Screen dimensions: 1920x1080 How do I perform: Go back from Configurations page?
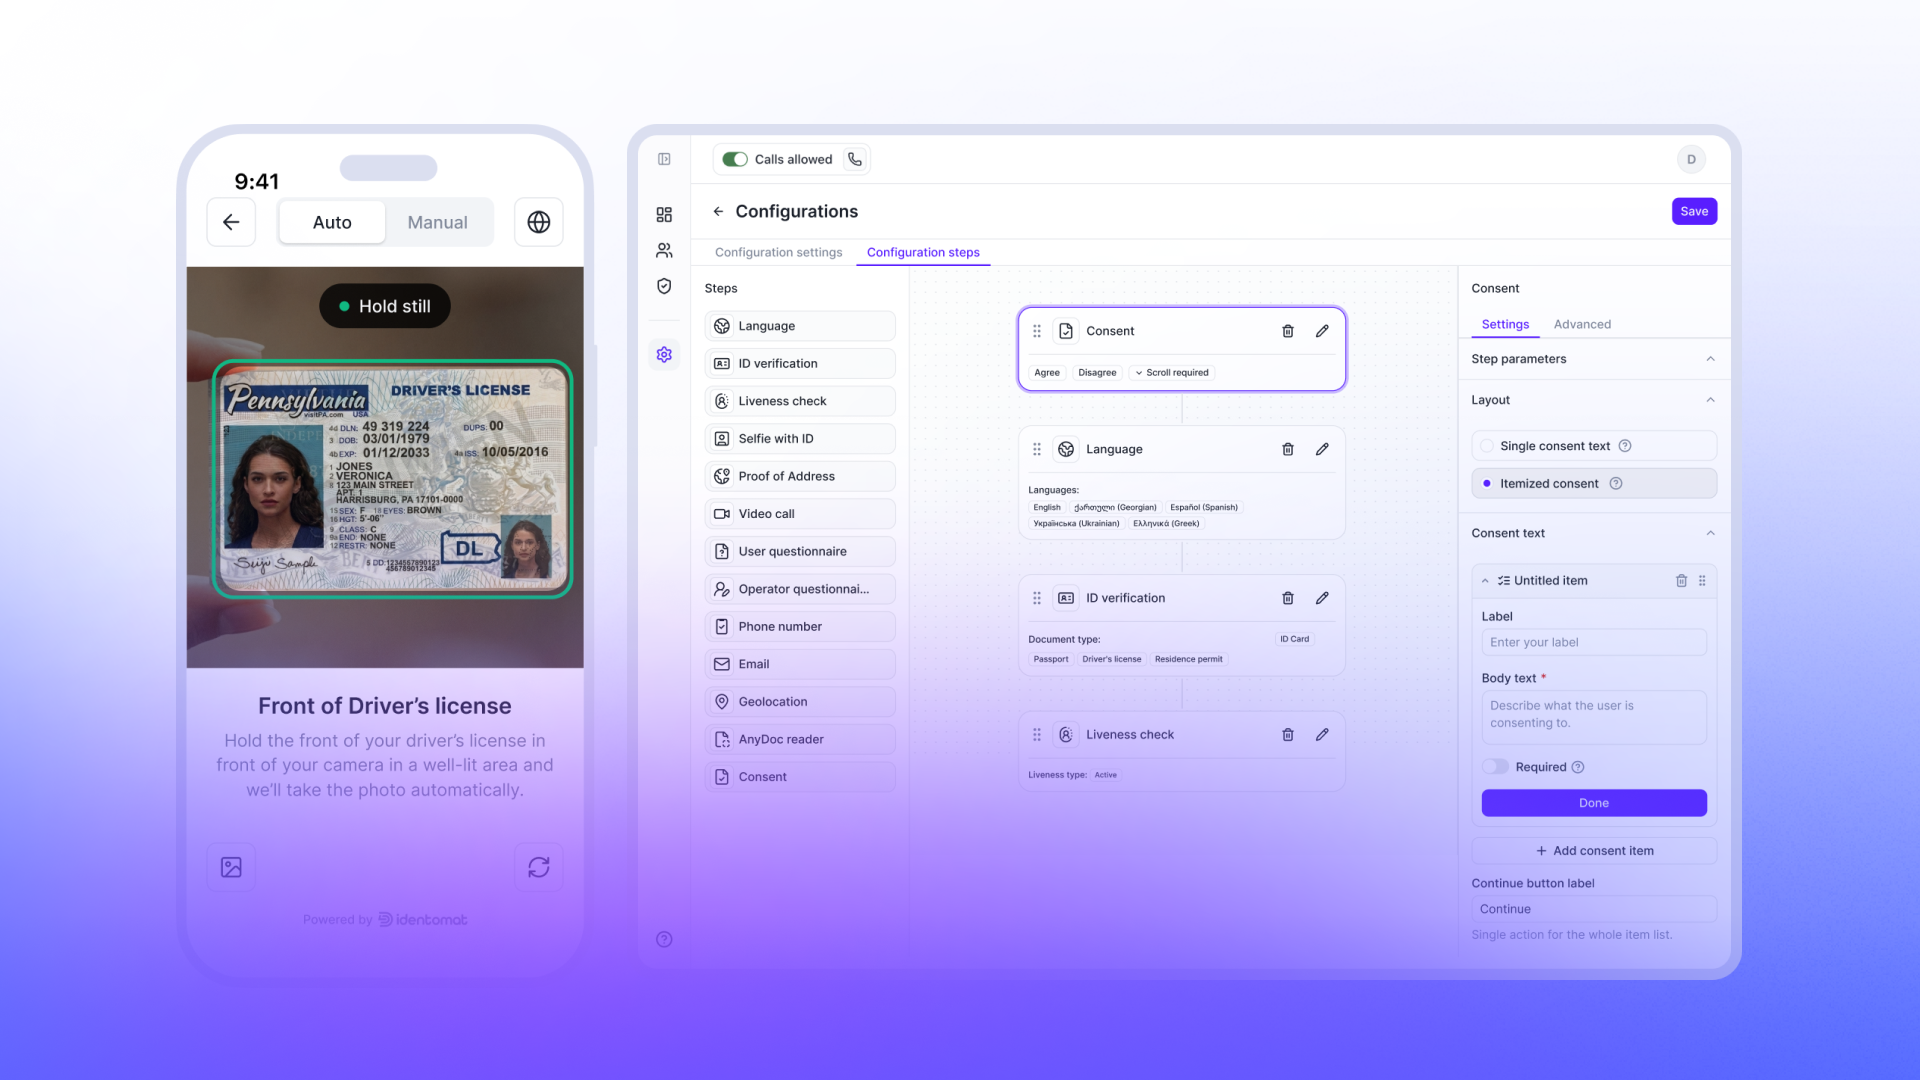(718, 211)
